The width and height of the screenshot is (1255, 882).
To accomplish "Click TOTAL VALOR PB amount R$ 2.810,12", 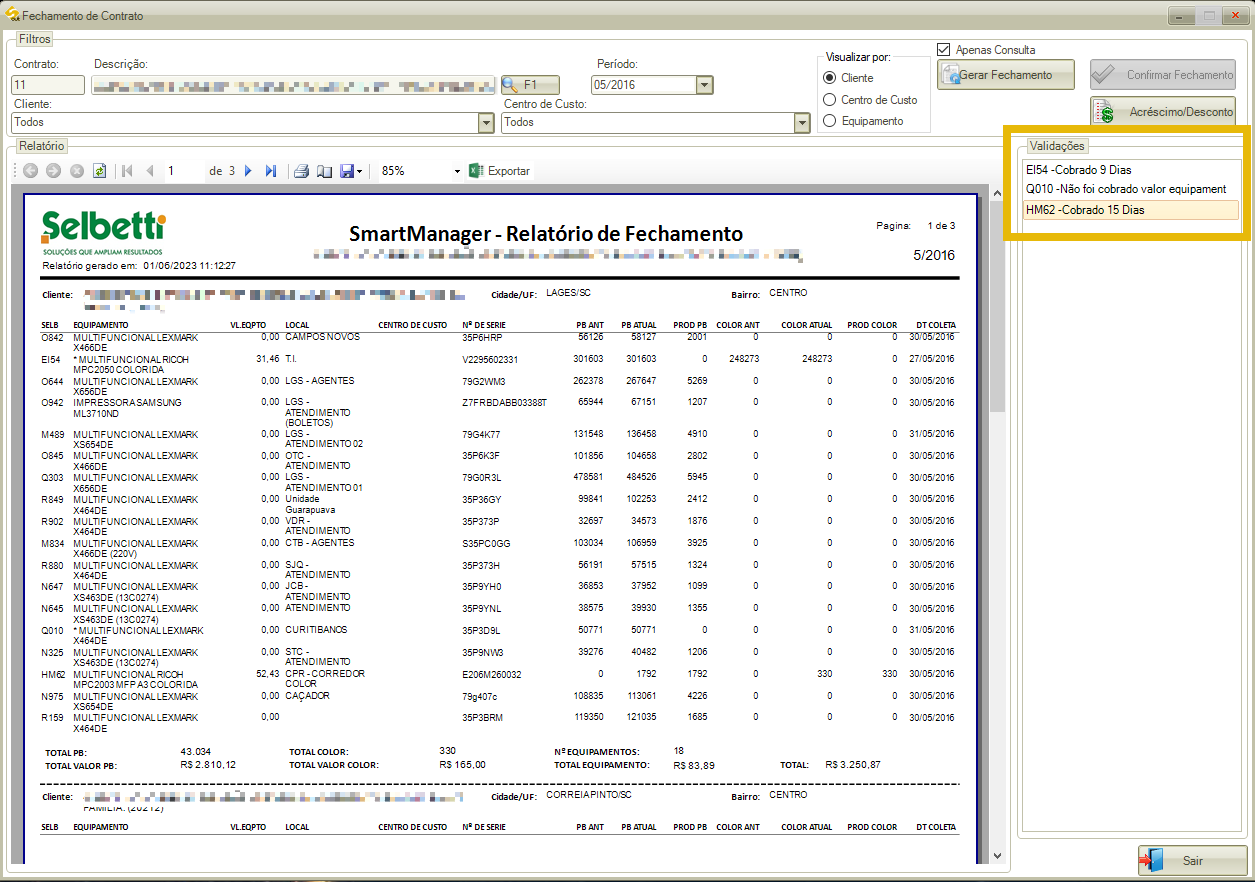I will click(208, 764).
